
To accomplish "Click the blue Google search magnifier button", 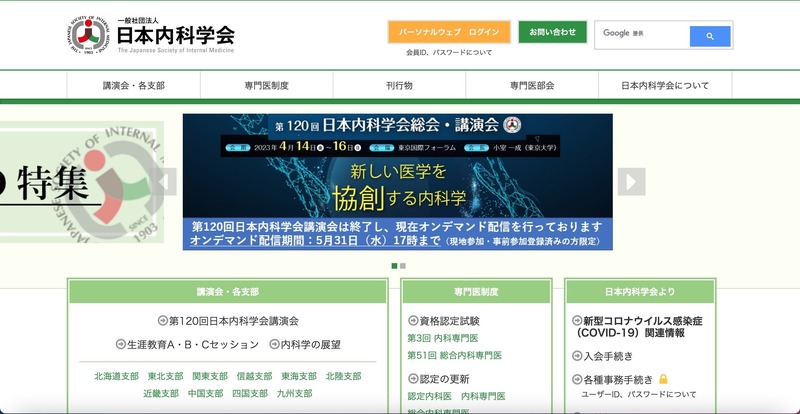I will [x=710, y=35].
